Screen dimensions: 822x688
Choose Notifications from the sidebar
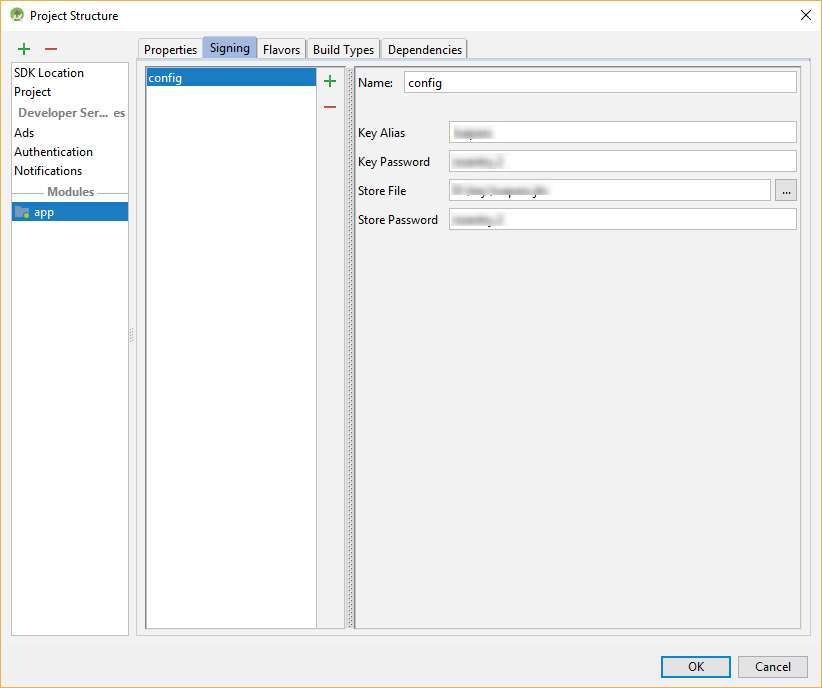click(x=48, y=171)
